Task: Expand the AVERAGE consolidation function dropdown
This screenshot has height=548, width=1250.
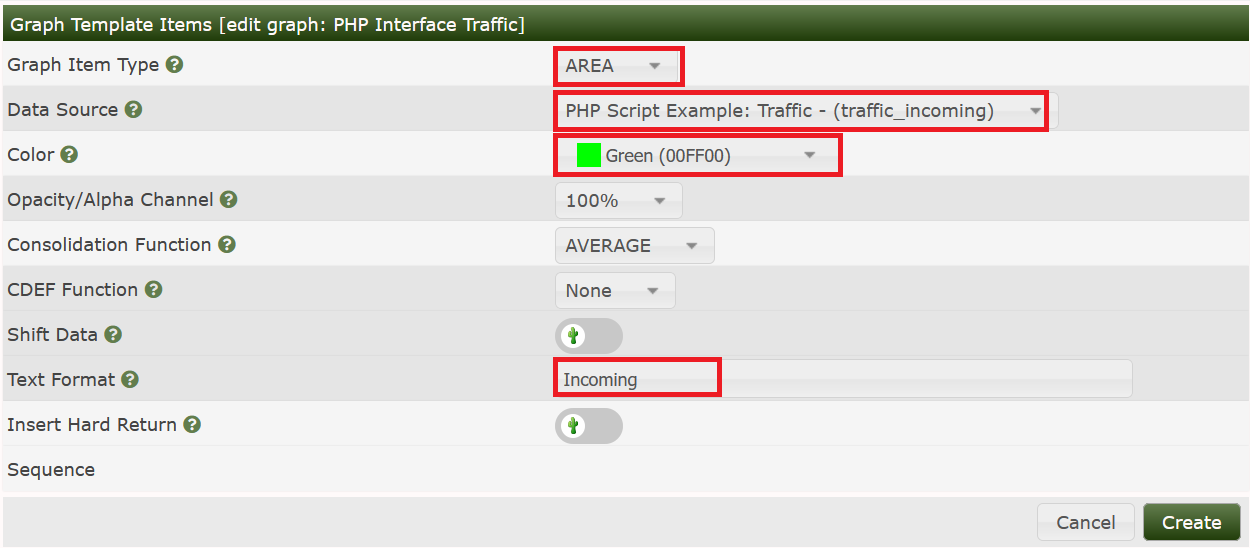Action: (x=634, y=246)
